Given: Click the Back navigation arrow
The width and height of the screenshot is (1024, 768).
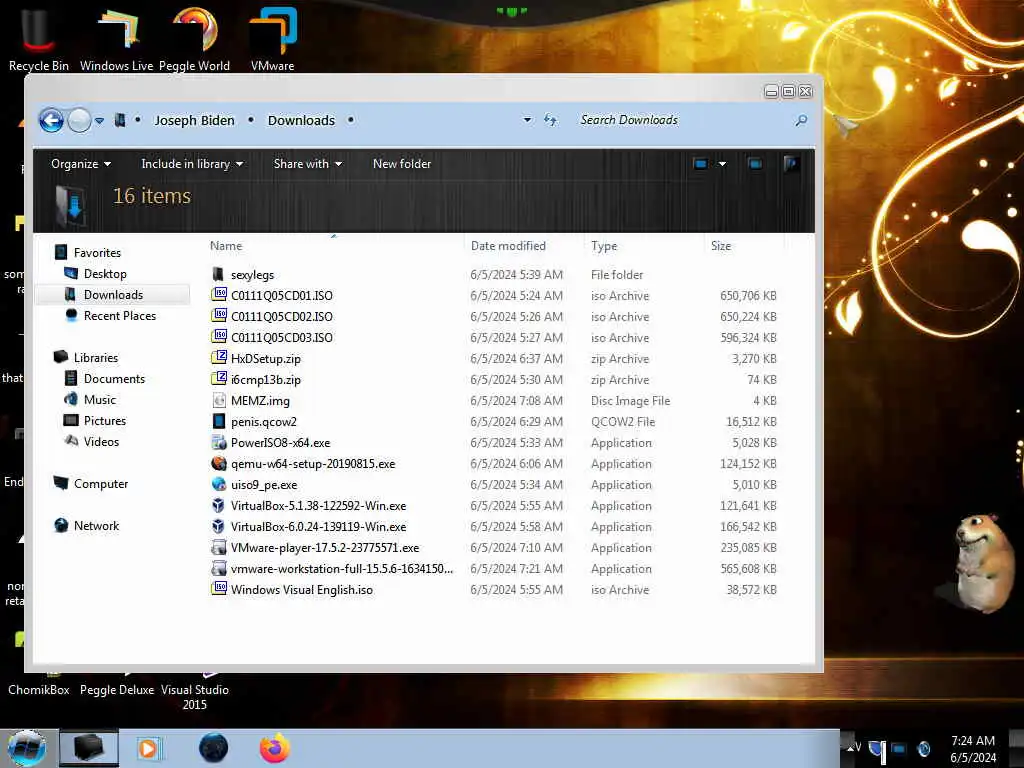Looking at the screenshot, I should pos(52,120).
